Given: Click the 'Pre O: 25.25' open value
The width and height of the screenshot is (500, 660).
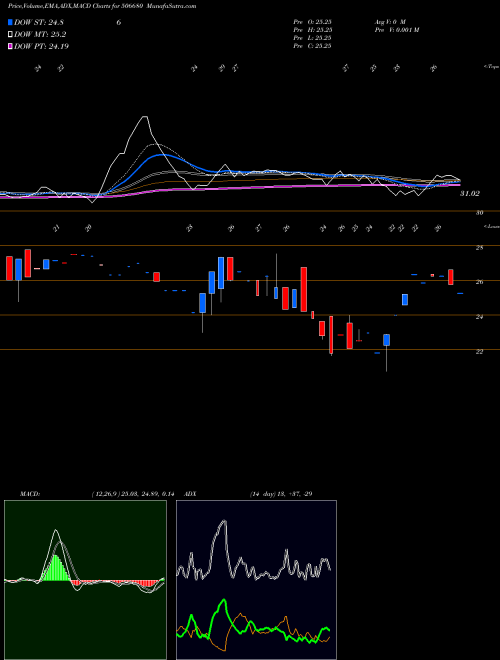Looking at the screenshot, I should pos(312,22).
